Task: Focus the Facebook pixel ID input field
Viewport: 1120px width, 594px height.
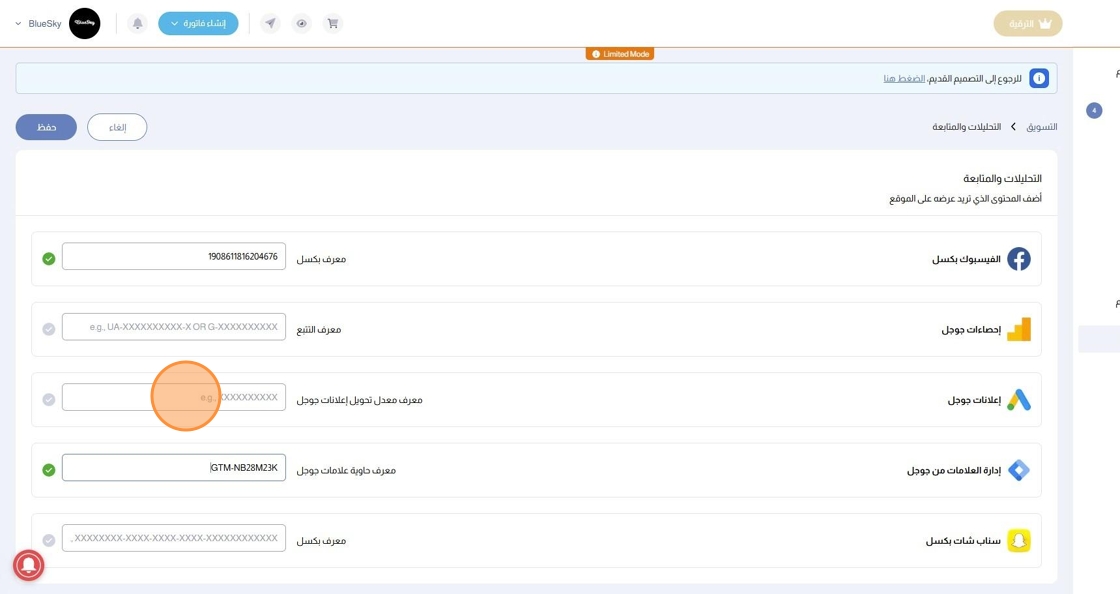Action: click(x=174, y=256)
